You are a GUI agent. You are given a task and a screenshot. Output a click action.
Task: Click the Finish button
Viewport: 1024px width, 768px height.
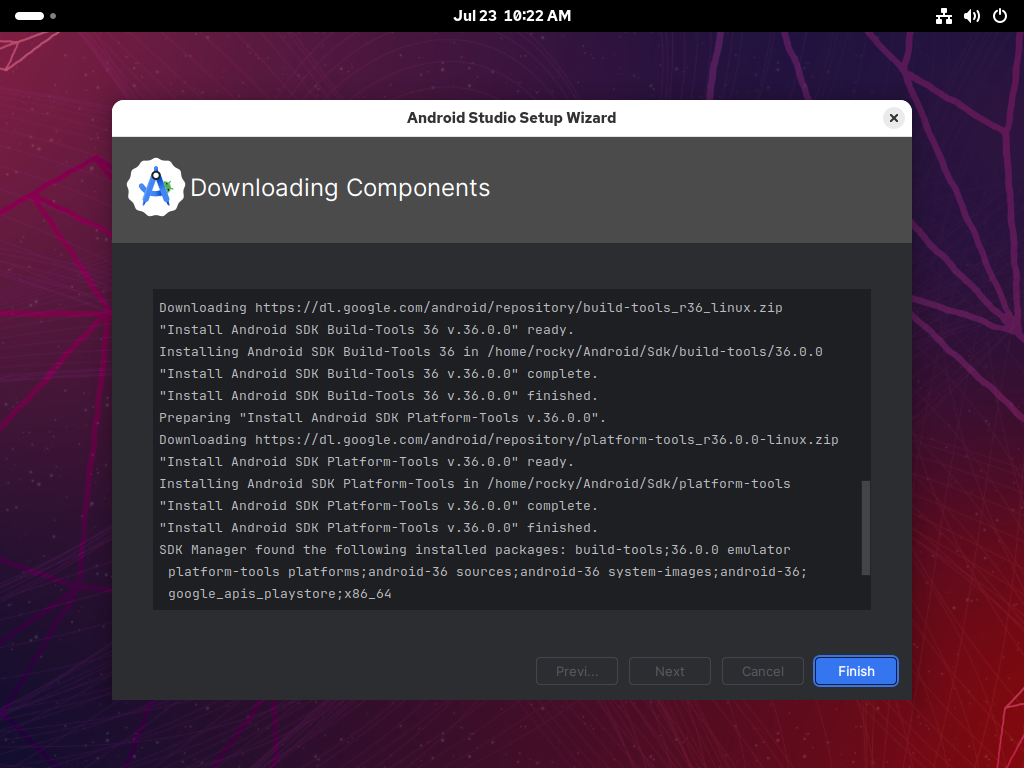click(x=856, y=671)
